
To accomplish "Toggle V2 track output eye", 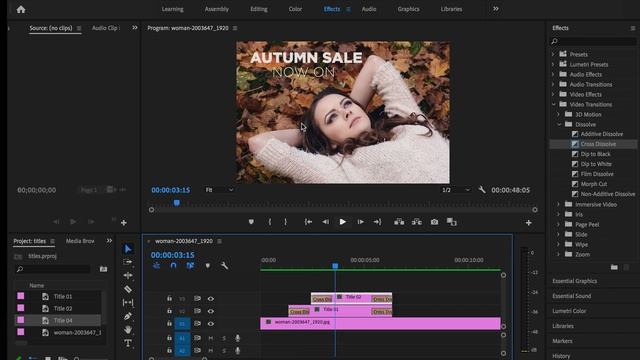I will click(211, 311).
